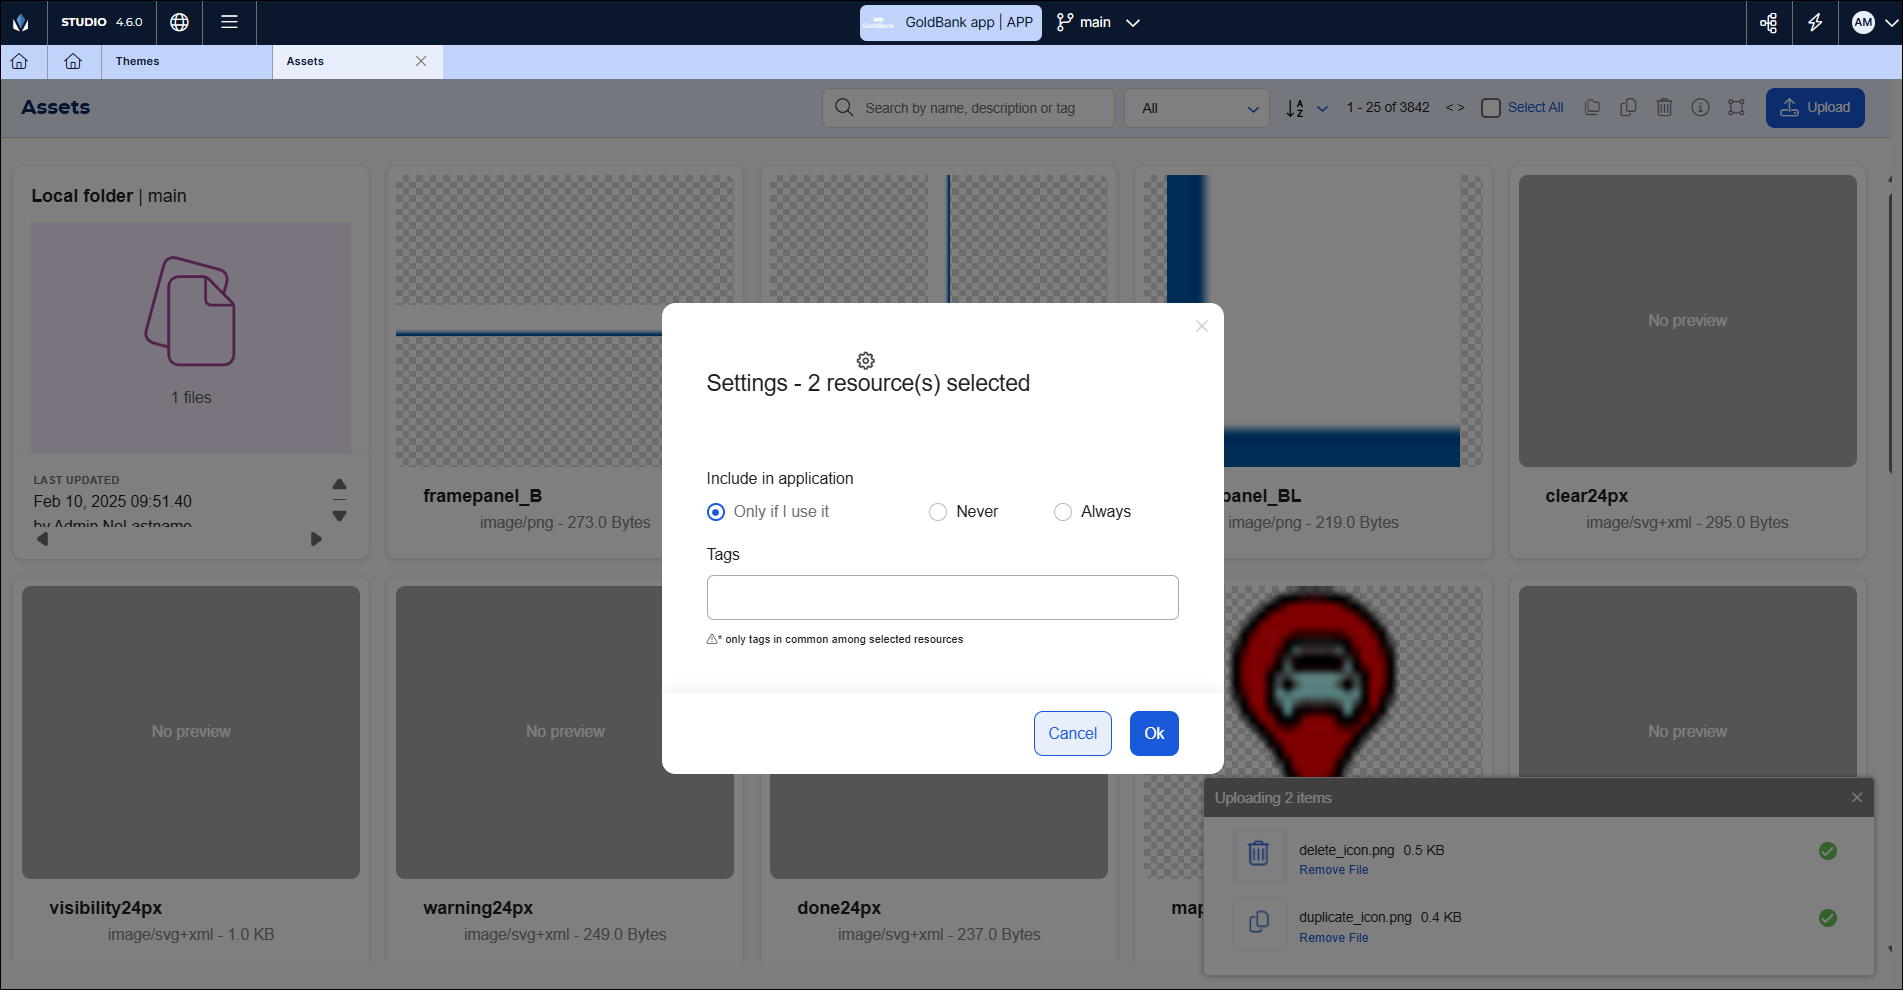Select the 'Never' radio option

pyautogui.click(x=938, y=512)
